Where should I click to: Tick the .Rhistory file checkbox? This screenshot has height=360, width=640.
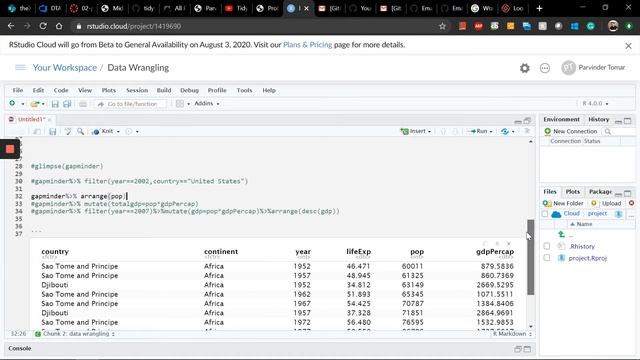click(547, 246)
